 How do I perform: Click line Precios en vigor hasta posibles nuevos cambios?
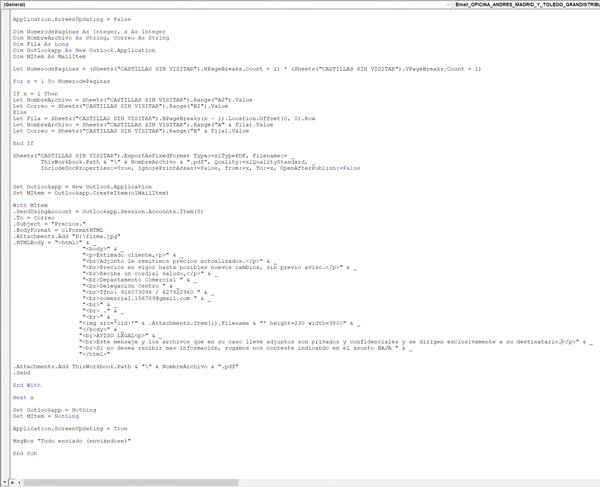[x=219, y=267]
